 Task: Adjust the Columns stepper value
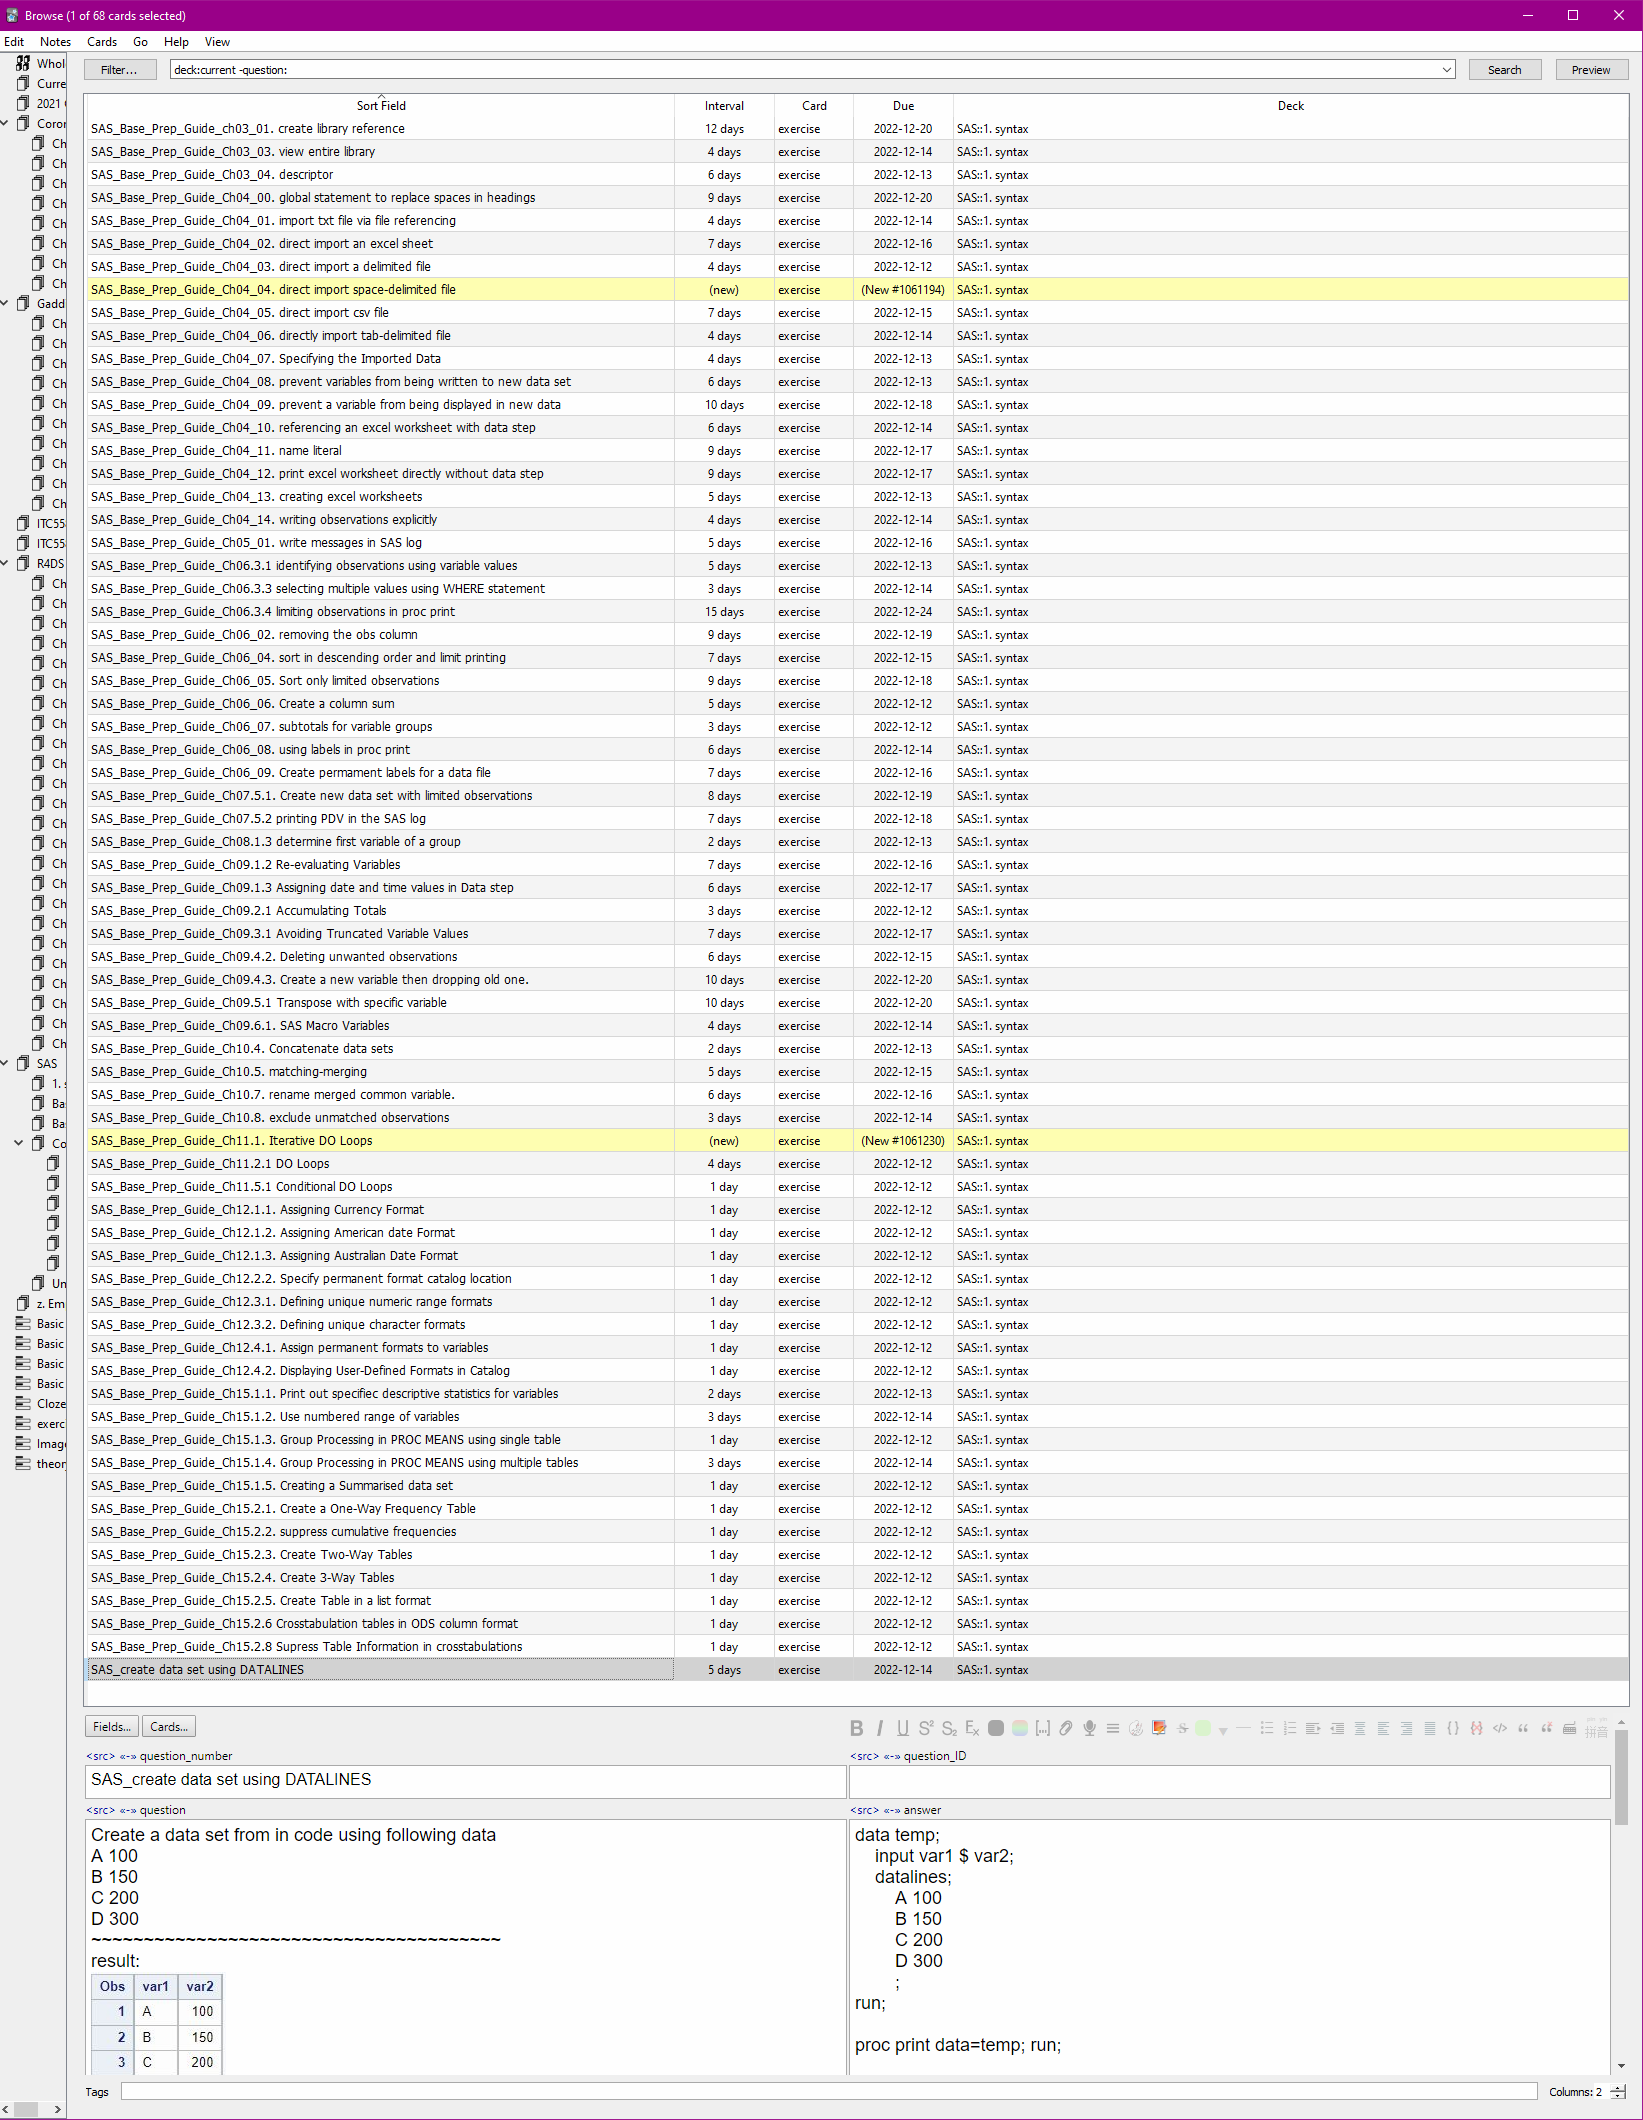click(1619, 2091)
